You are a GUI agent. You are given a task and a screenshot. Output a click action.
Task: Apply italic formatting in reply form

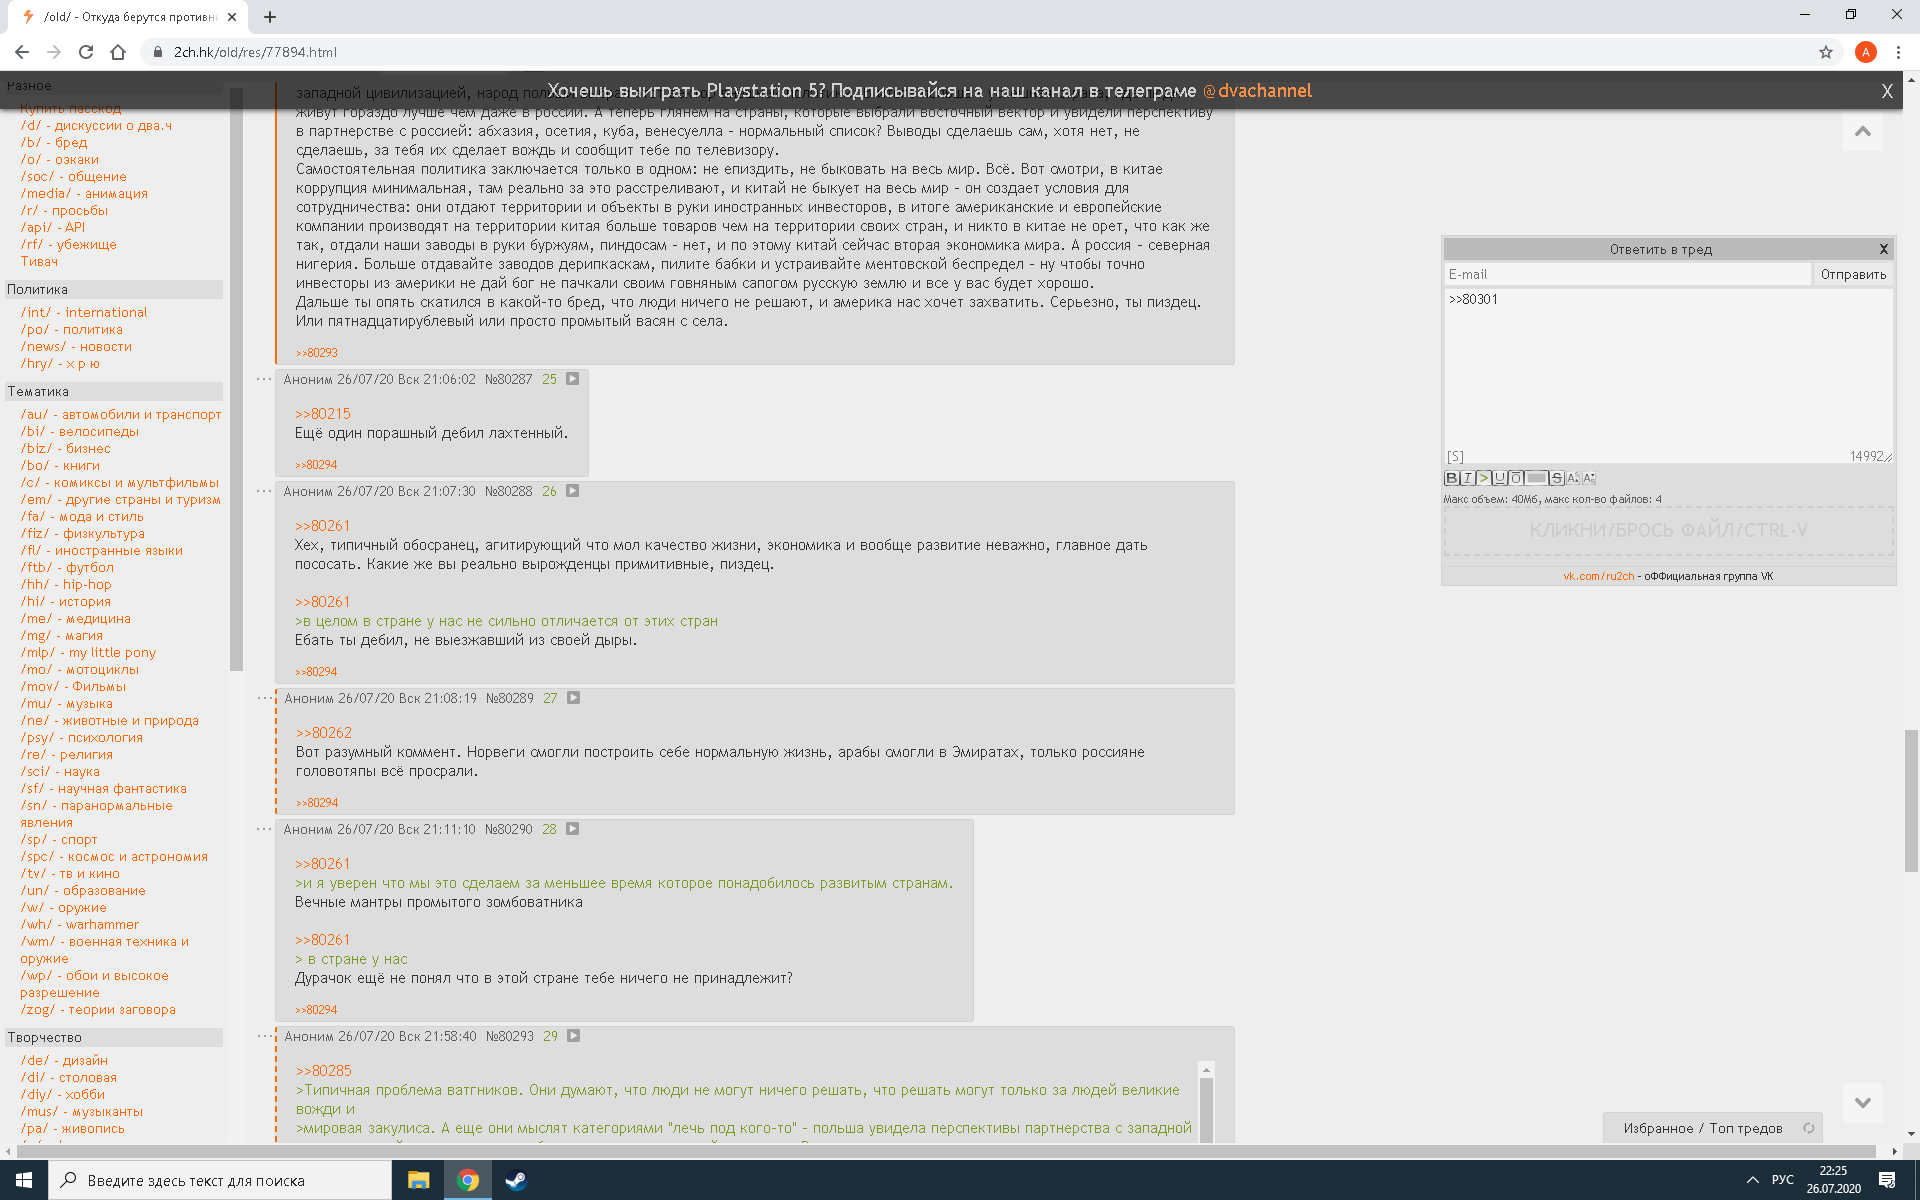tap(1467, 478)
